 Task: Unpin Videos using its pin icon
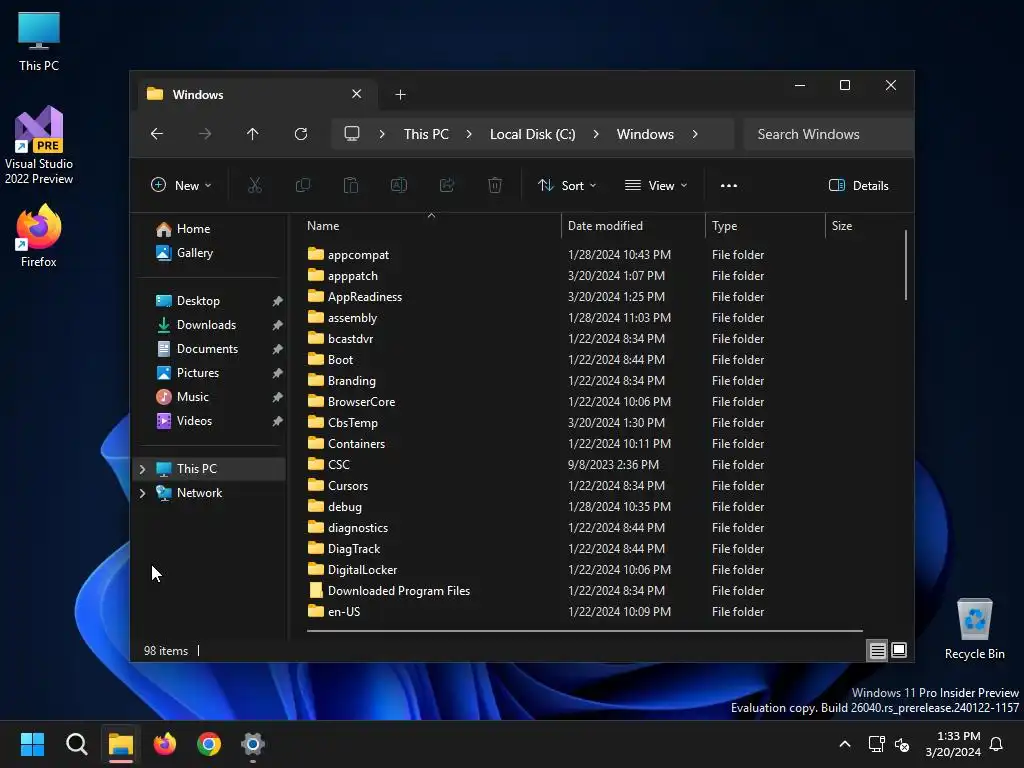(278, 421)
